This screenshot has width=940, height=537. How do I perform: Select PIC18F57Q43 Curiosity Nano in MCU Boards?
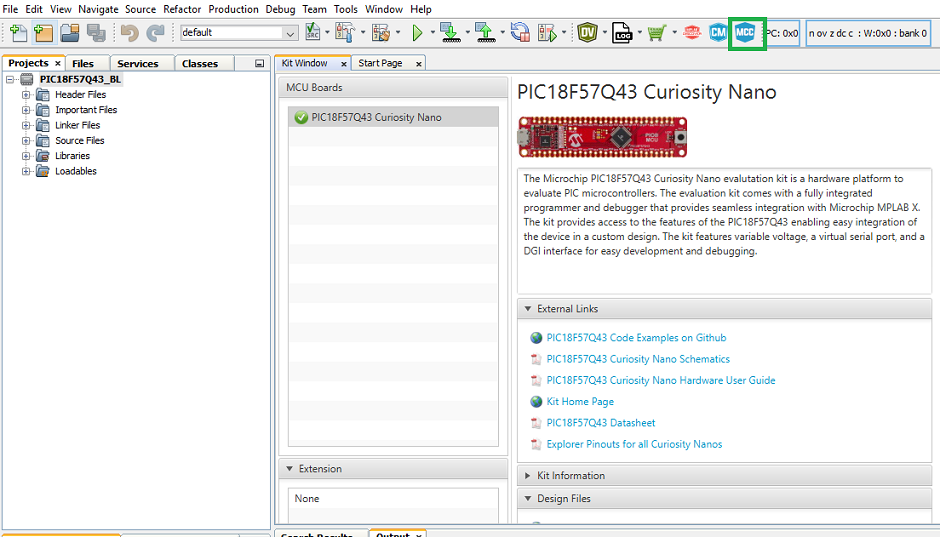(376, 117)
